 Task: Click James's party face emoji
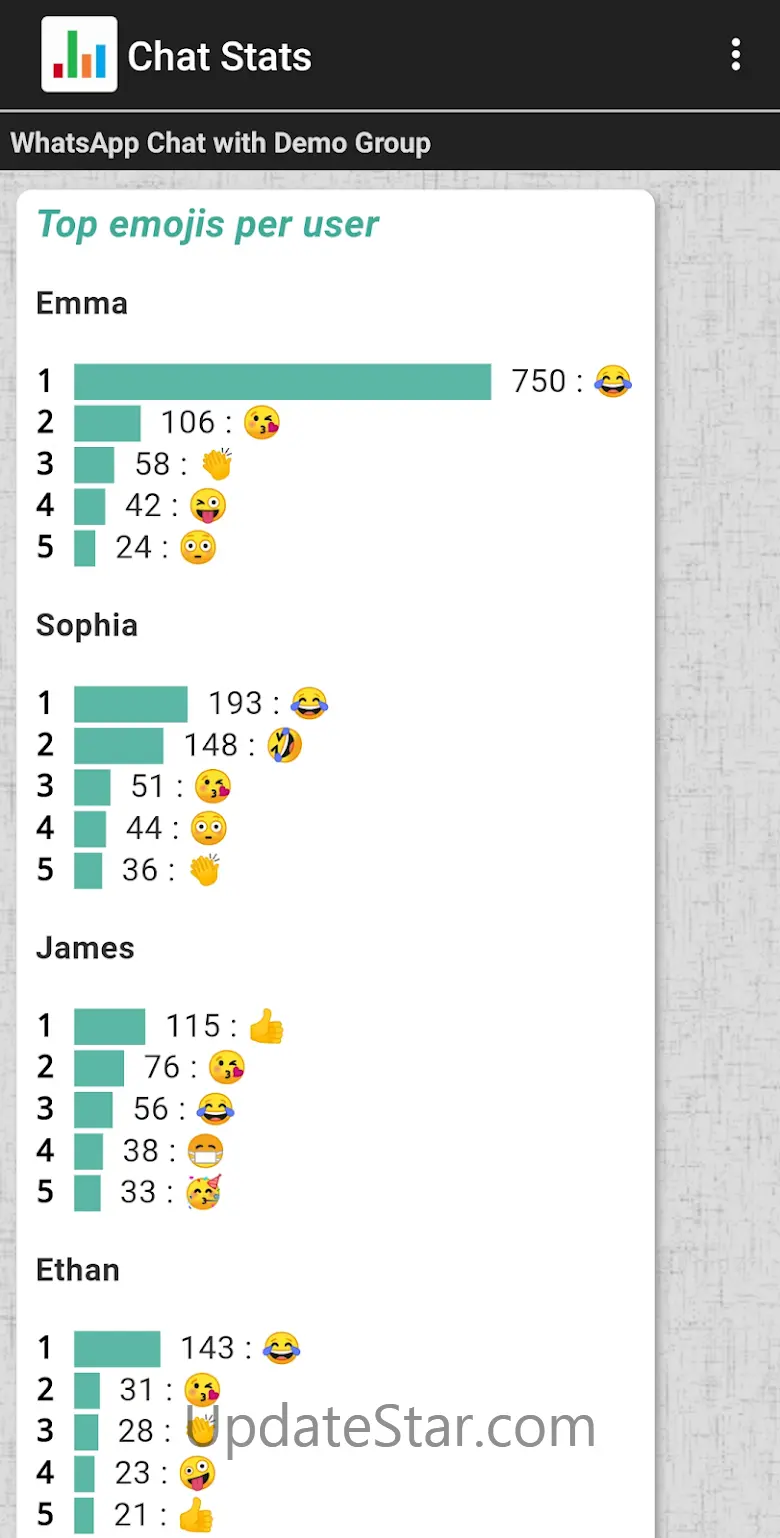pyautogui.click(x=202, y=1192)
